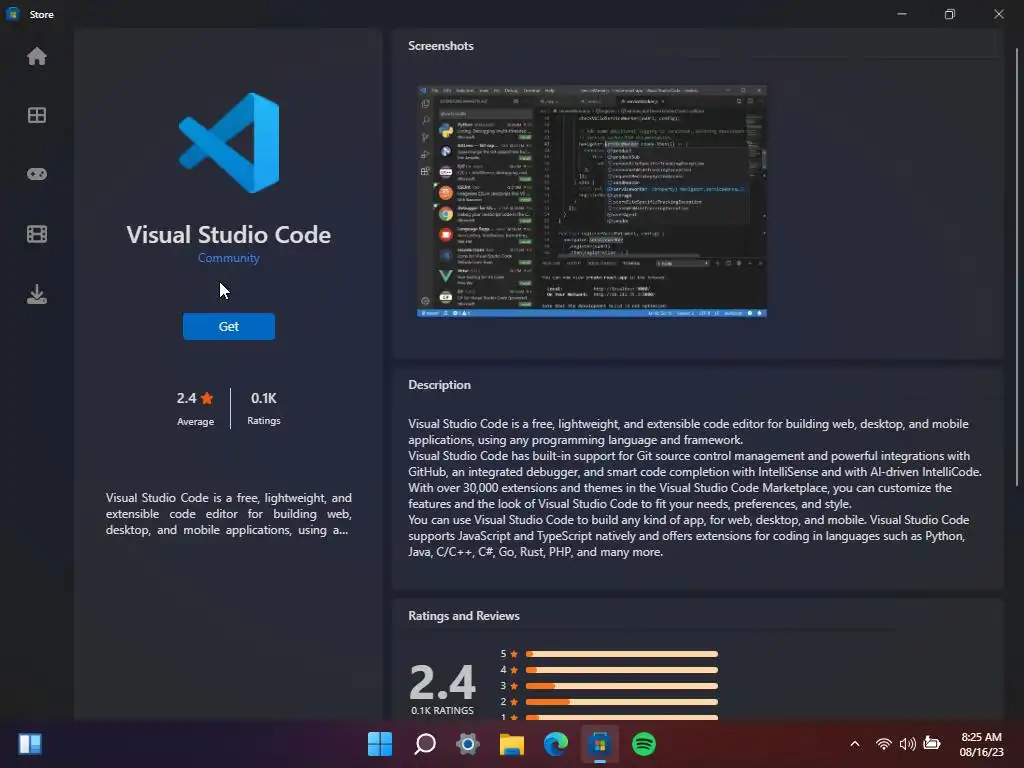Show hidden system tray icons
1024x768 pixels.
(855, 744)
